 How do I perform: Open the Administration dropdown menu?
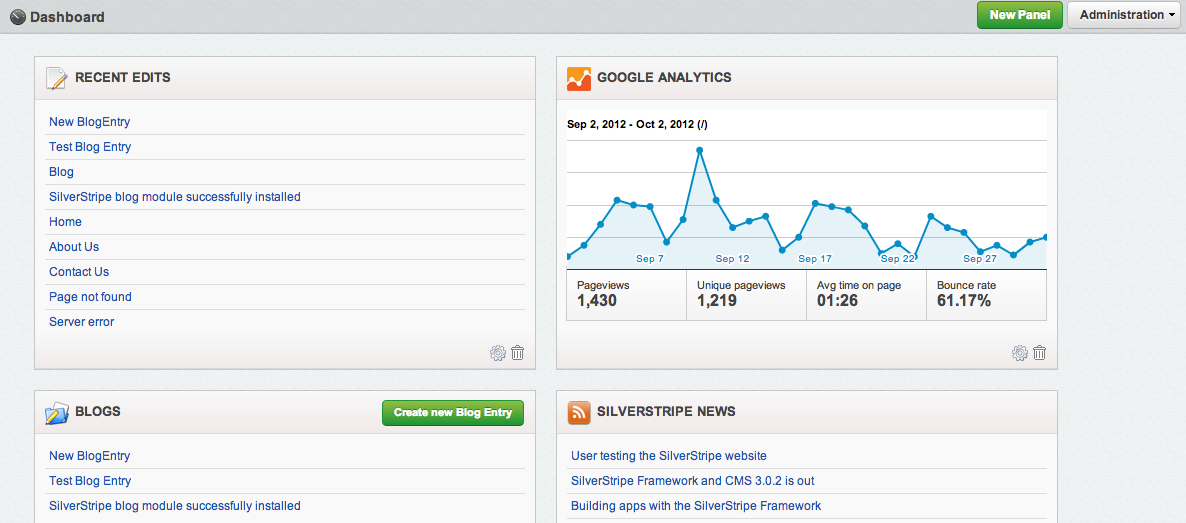click(x=1126, y=15)
